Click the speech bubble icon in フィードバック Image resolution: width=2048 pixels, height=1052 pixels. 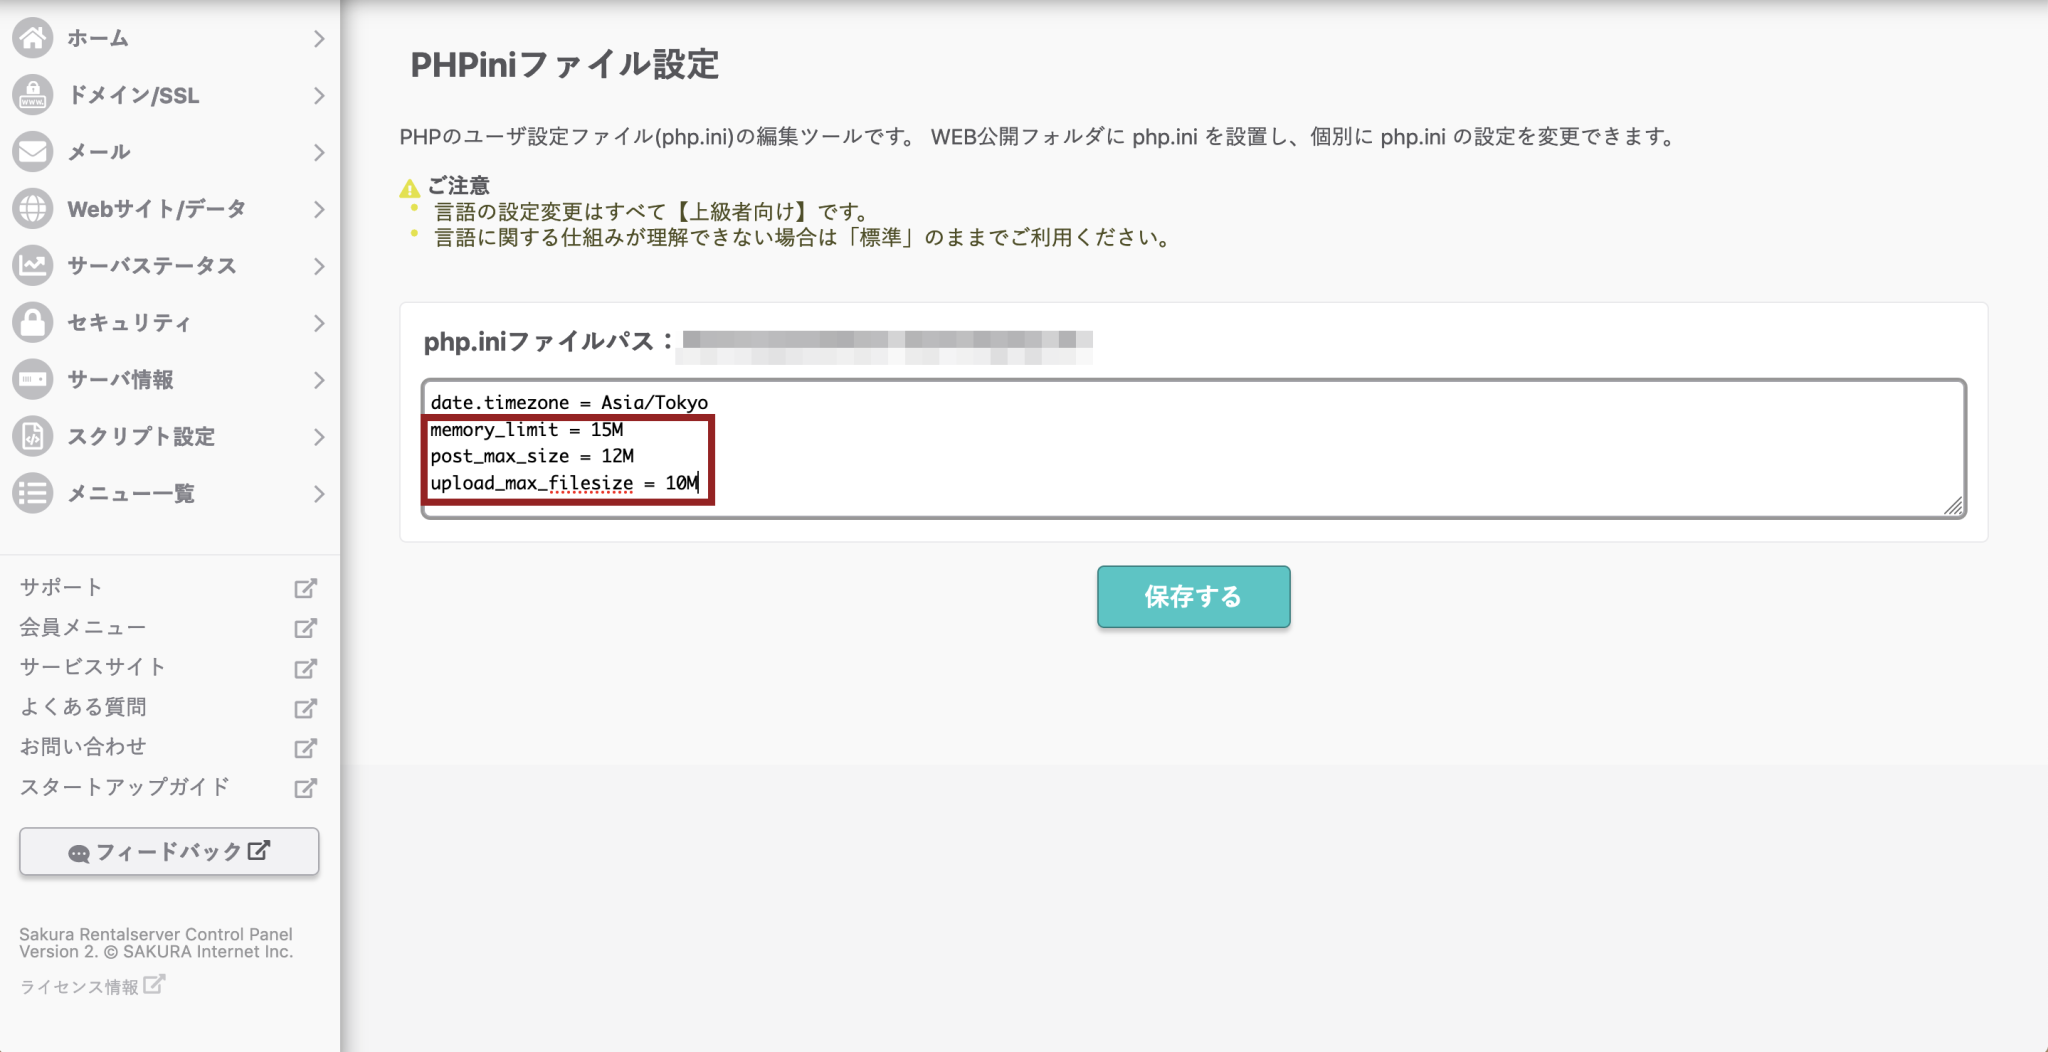tap(80, 851)
